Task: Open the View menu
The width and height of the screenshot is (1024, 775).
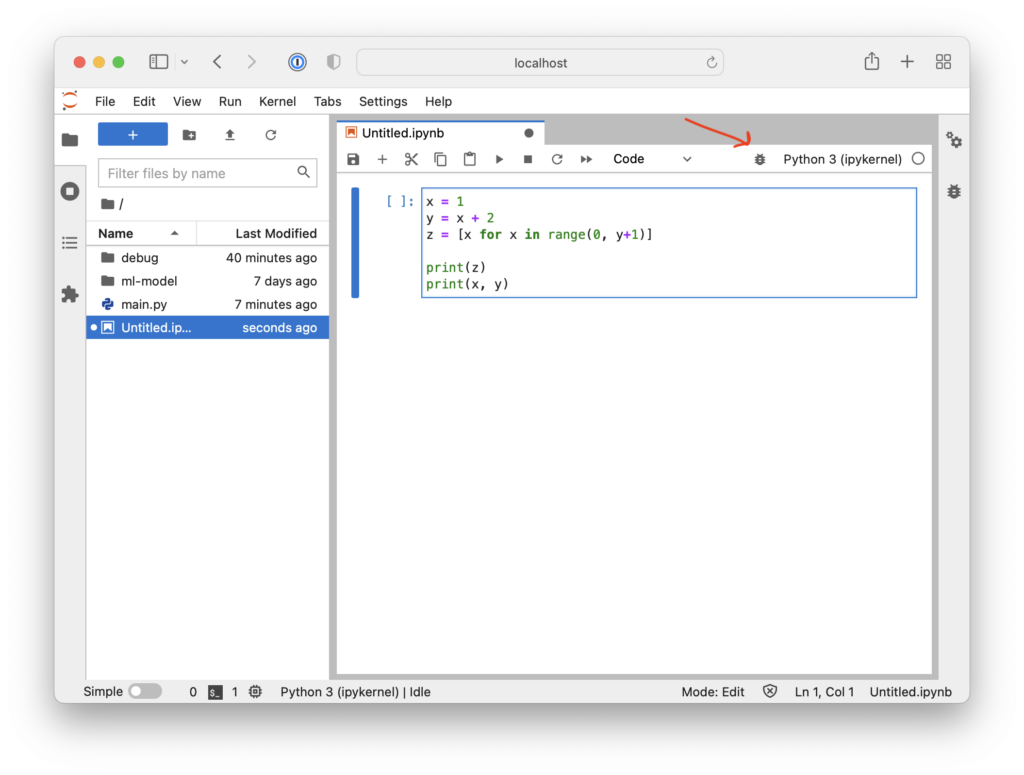Action: tap(187, 101)
